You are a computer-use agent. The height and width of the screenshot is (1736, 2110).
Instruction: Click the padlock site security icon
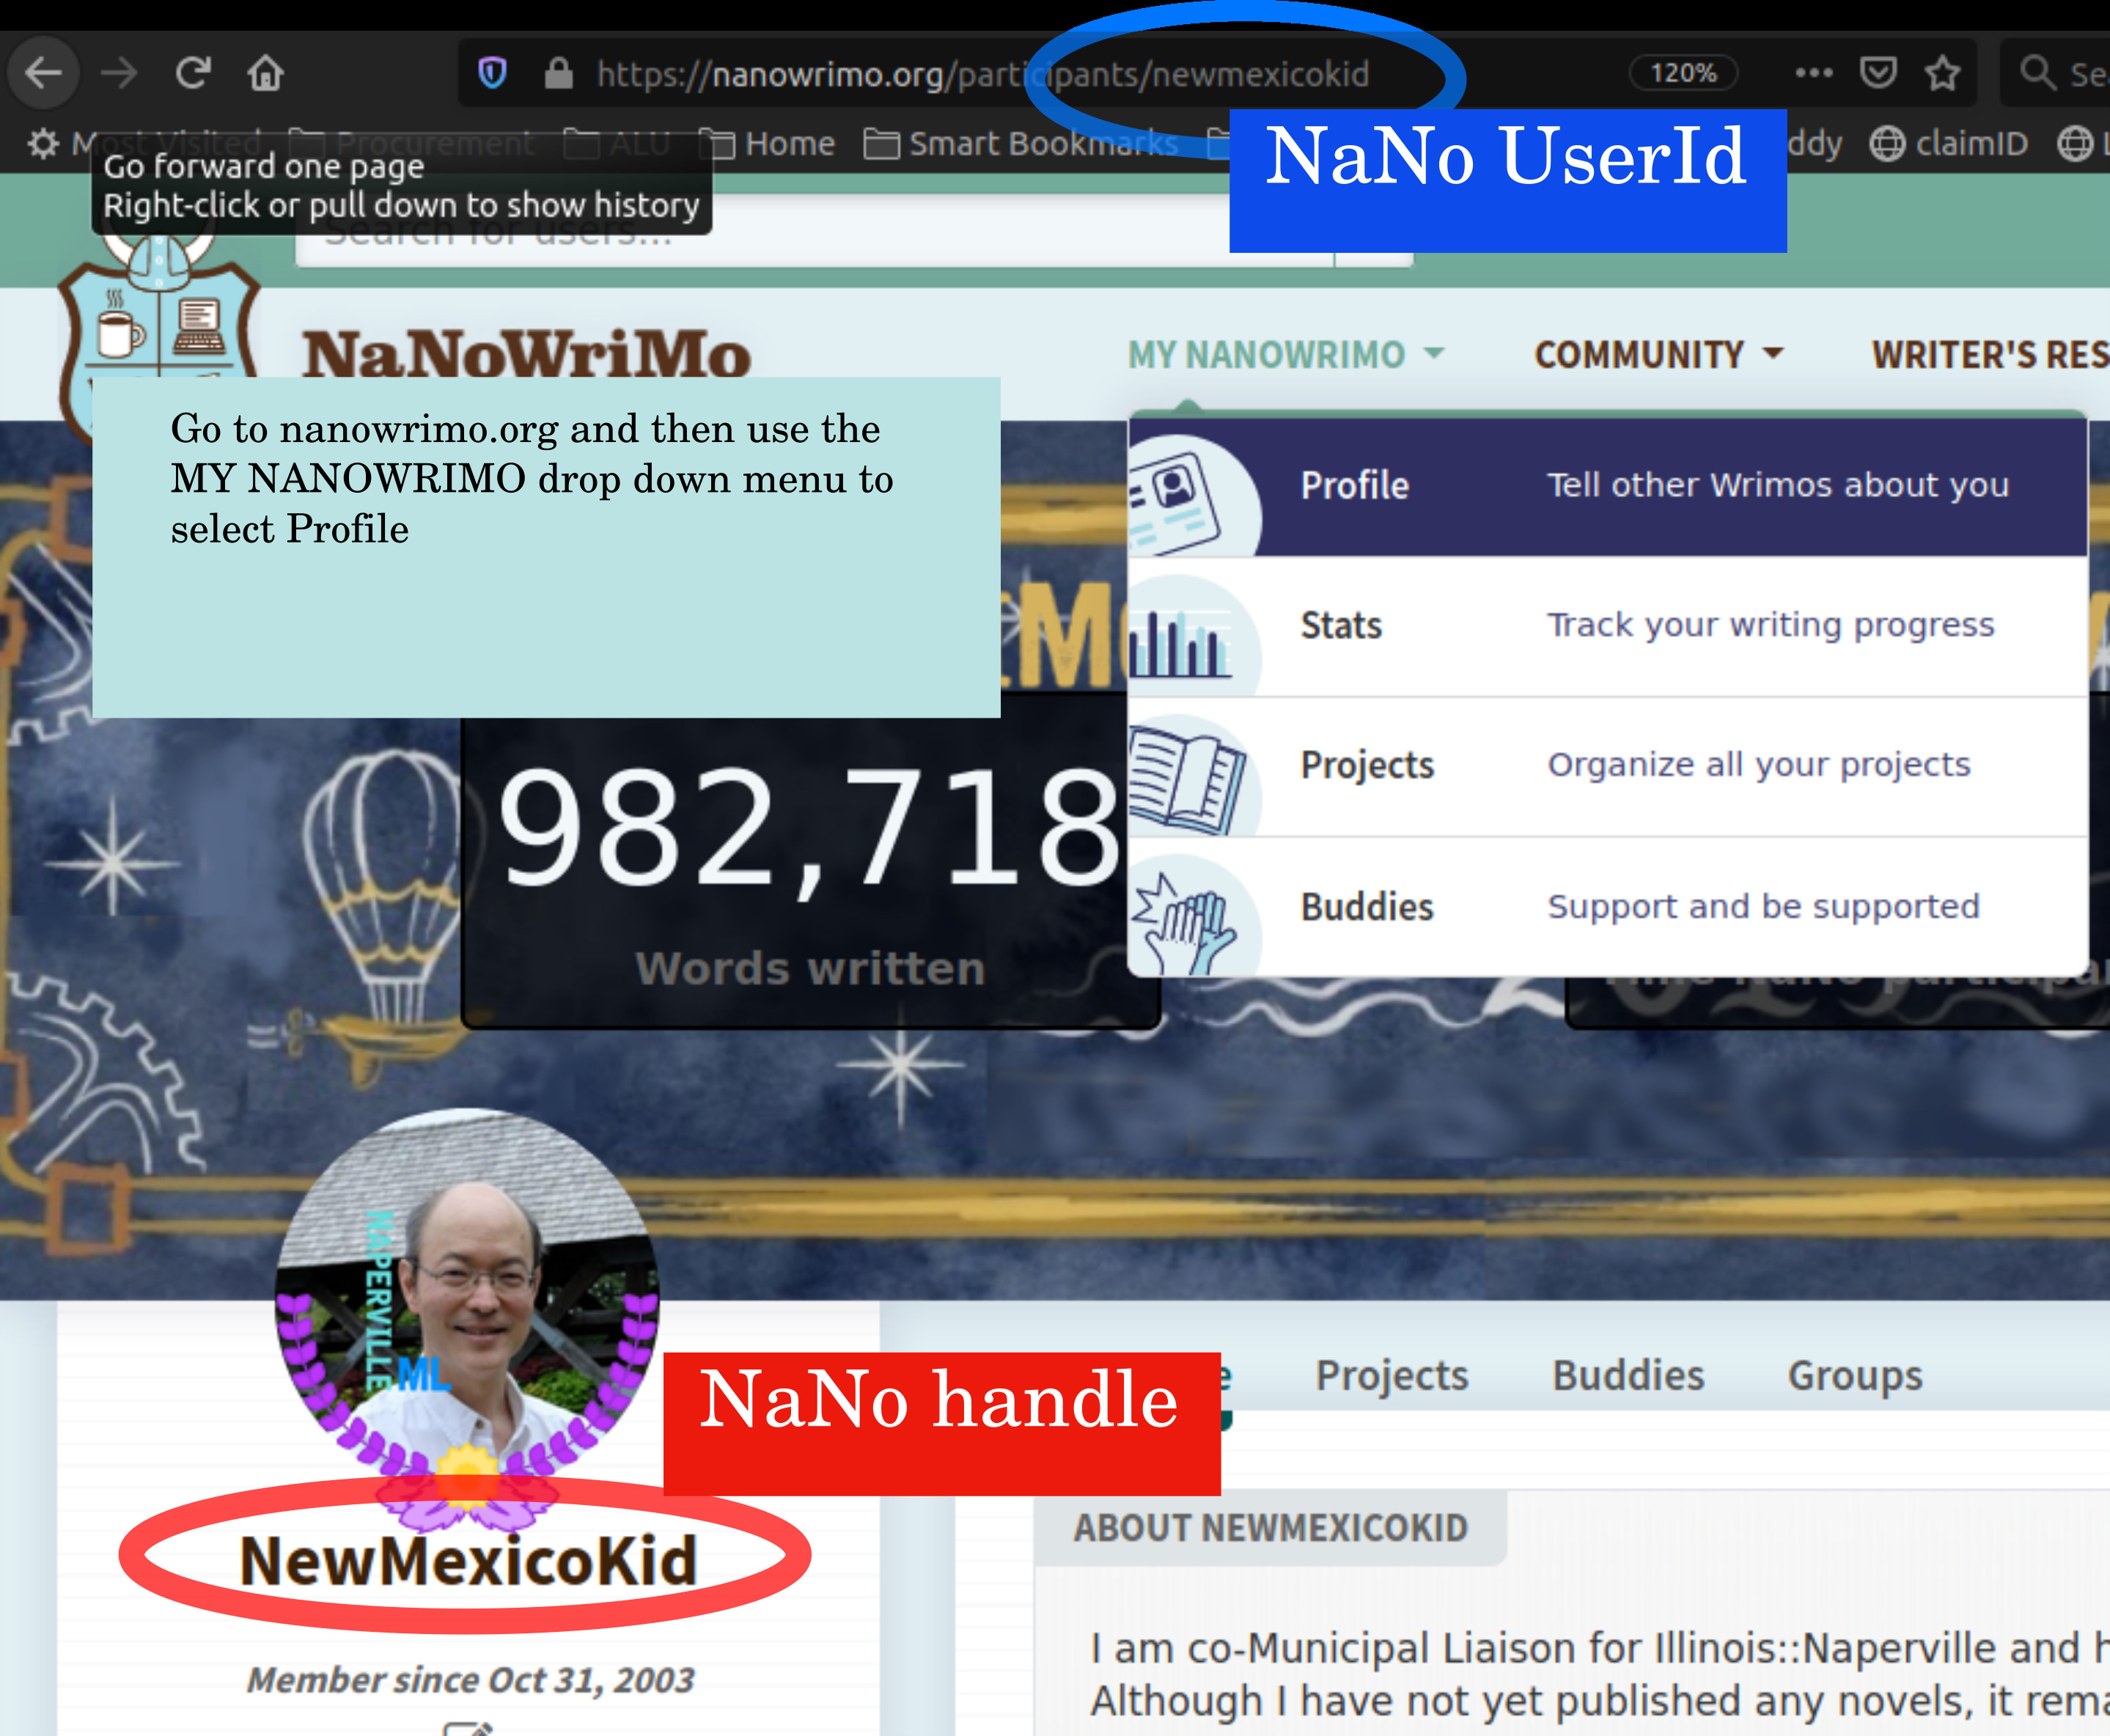tap(558, 73)
